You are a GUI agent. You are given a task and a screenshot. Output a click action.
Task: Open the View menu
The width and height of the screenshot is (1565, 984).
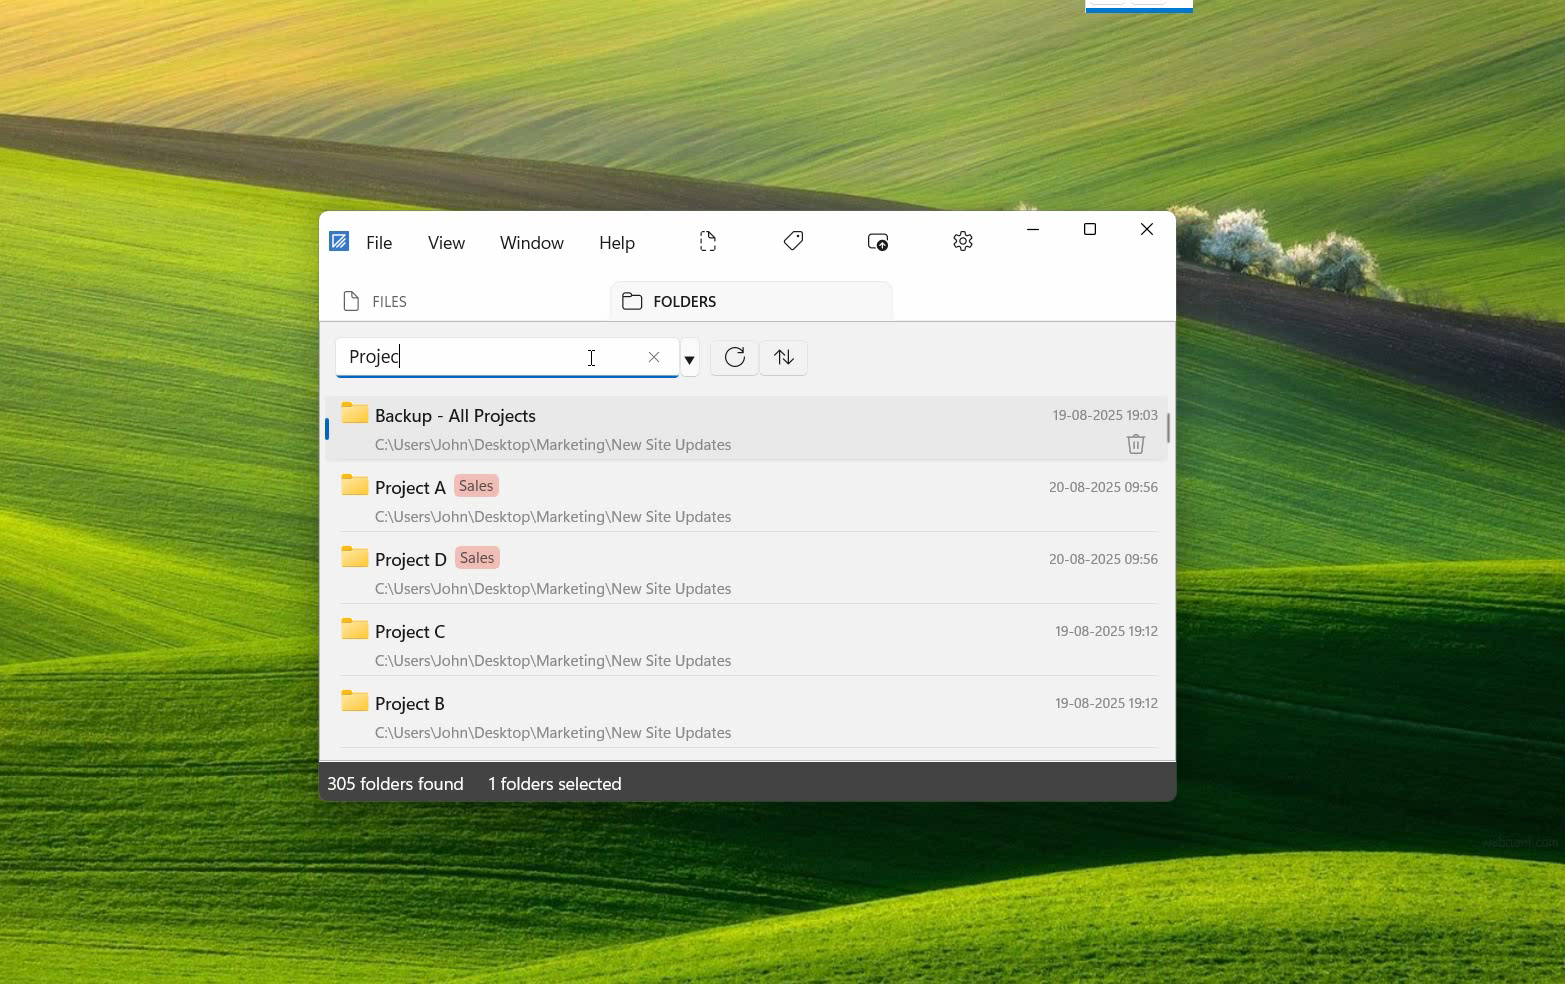[x=446, y=243]
